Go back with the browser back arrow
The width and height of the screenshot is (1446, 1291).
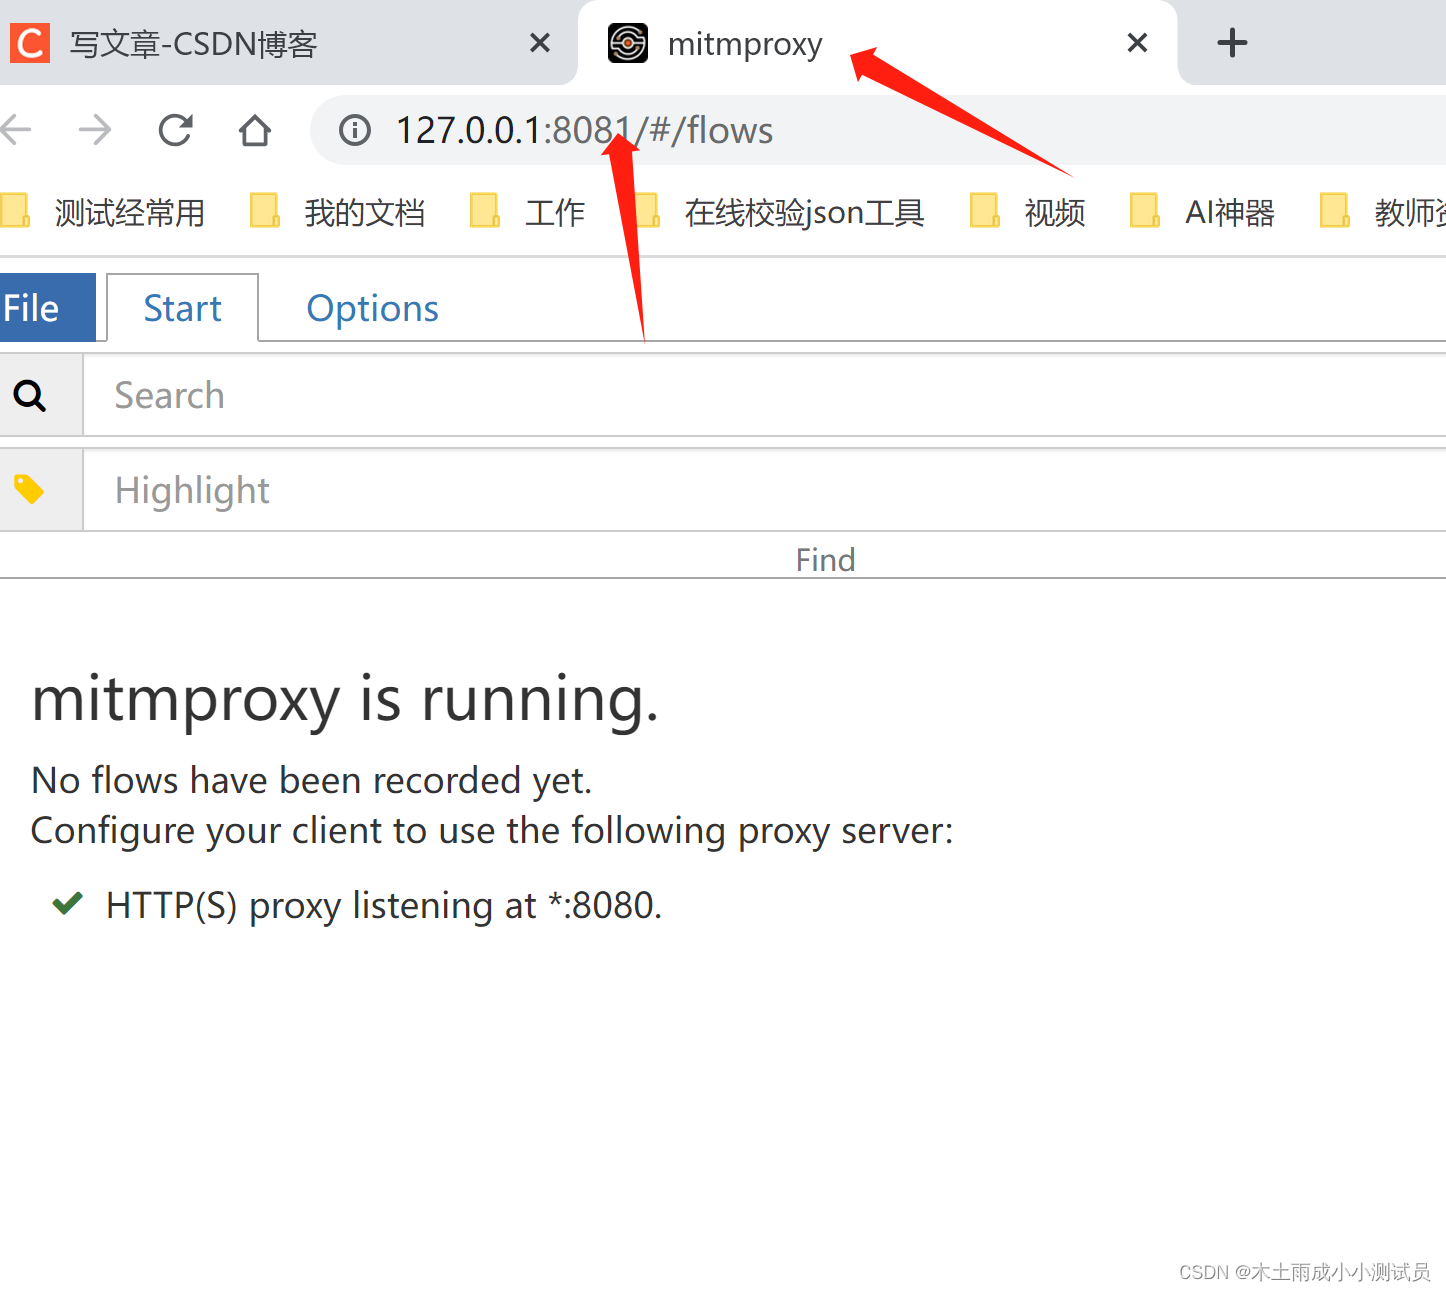16,130
